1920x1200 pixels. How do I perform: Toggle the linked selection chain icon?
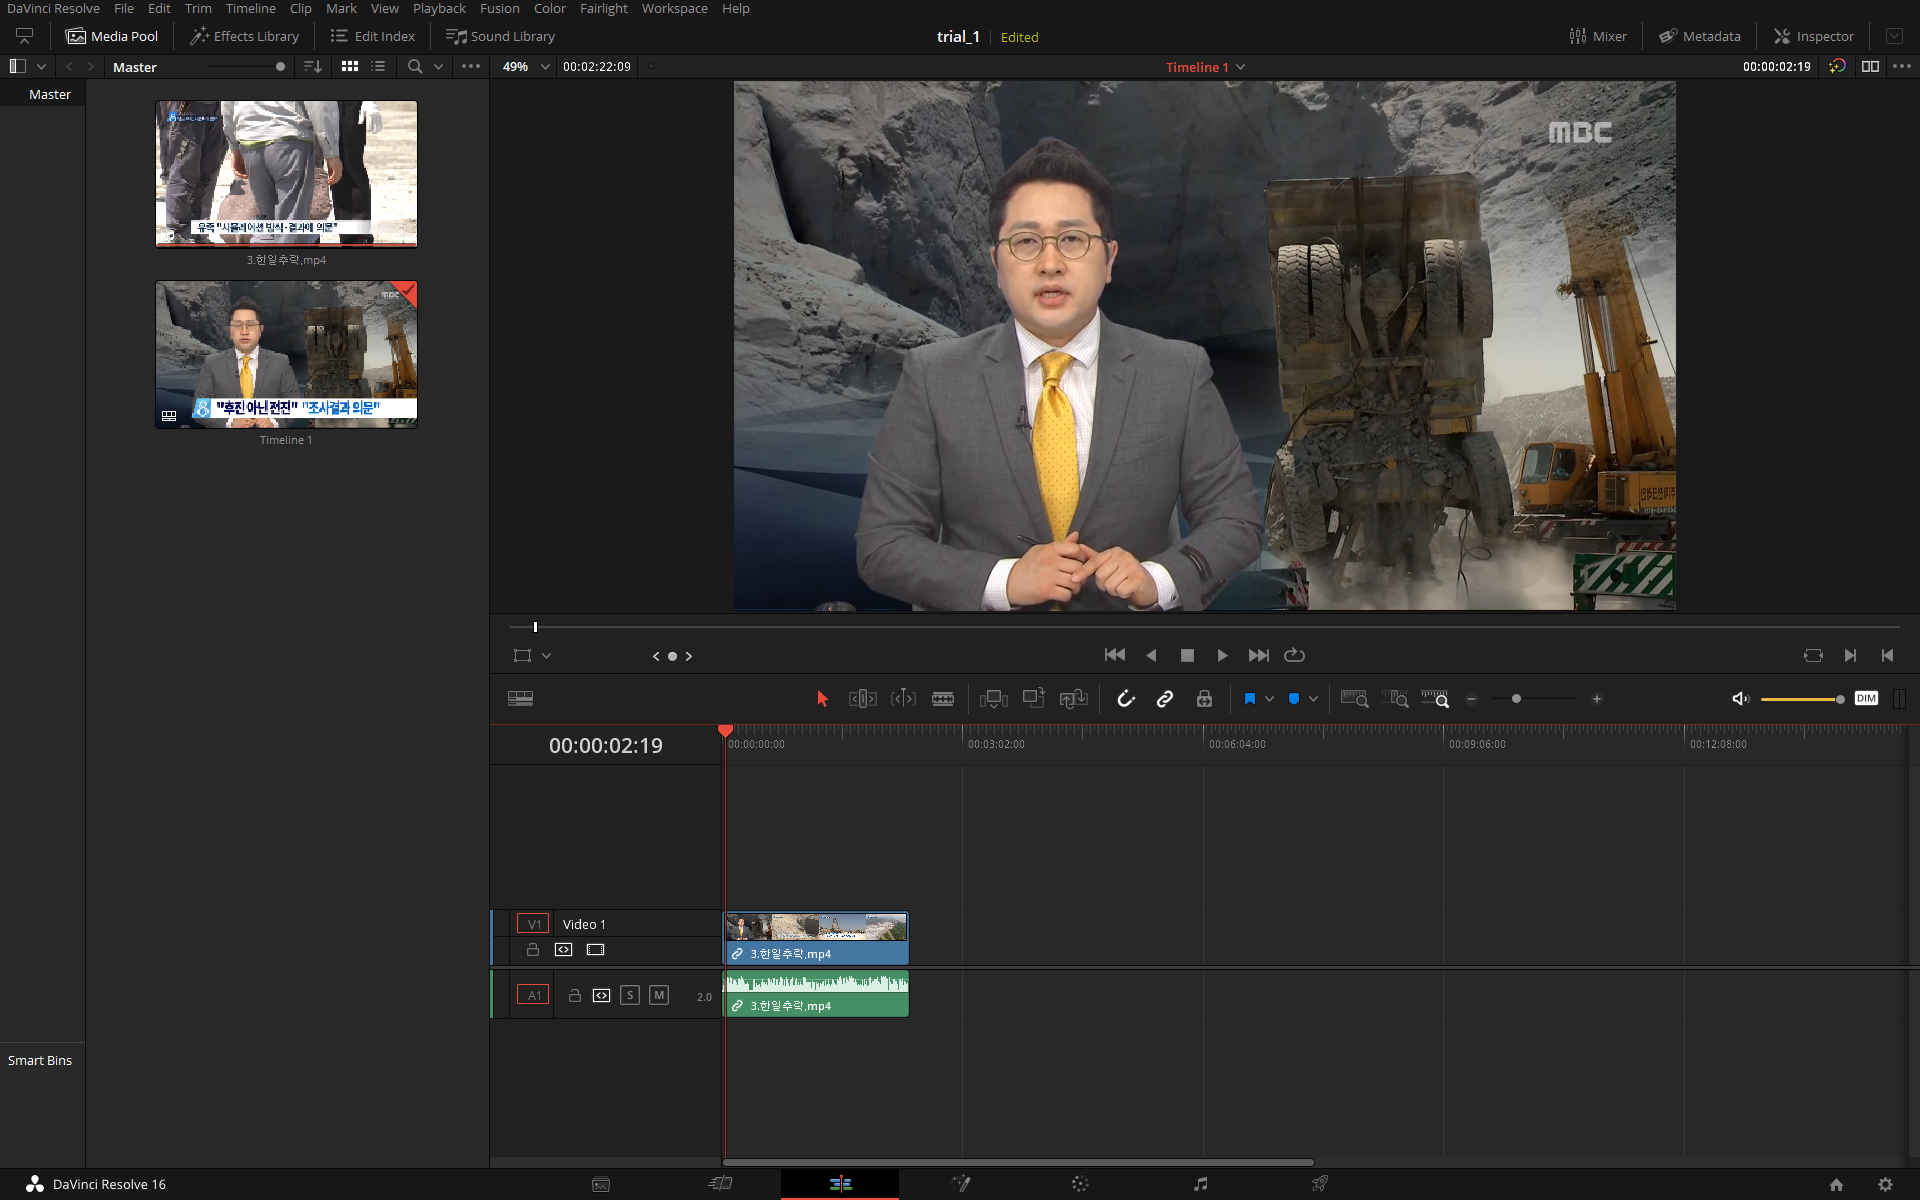(1165, 699)
